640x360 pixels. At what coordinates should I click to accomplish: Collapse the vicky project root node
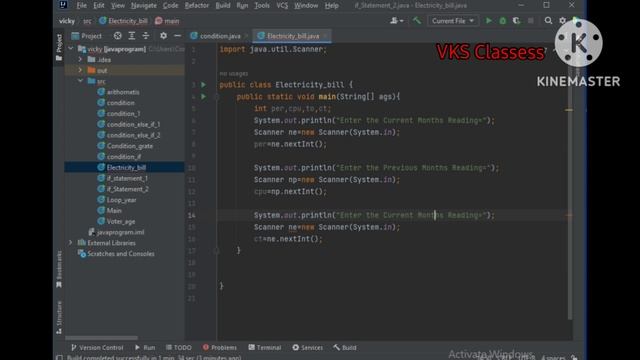coord(71,49)
